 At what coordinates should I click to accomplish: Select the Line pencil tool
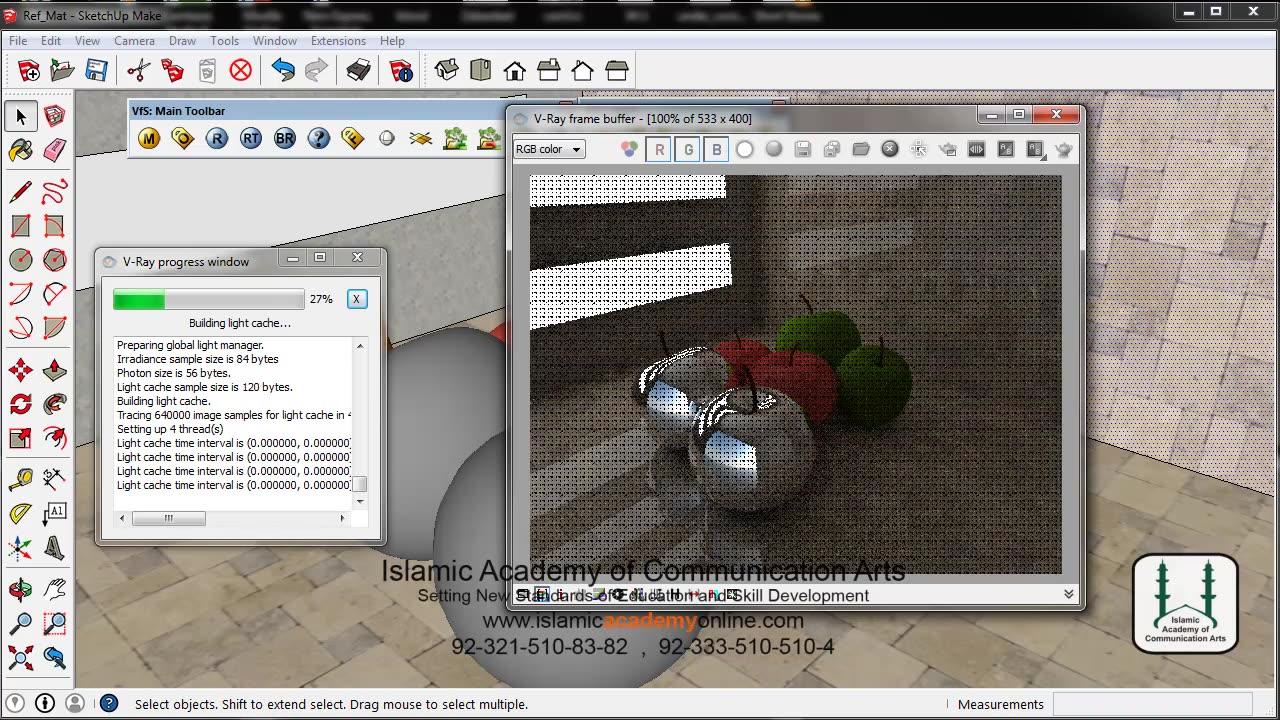coord(21,192)
